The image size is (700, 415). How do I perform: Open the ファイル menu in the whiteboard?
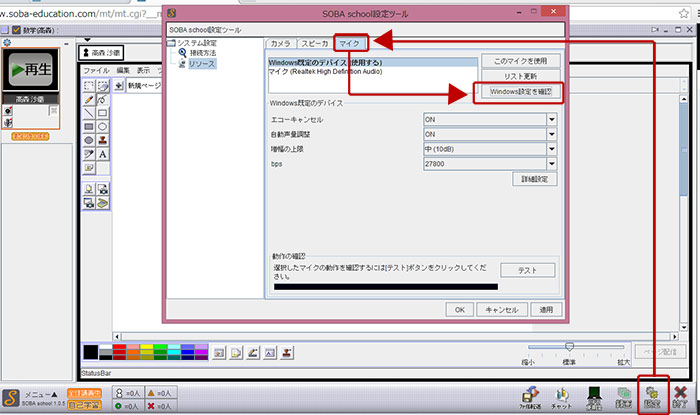96,71
